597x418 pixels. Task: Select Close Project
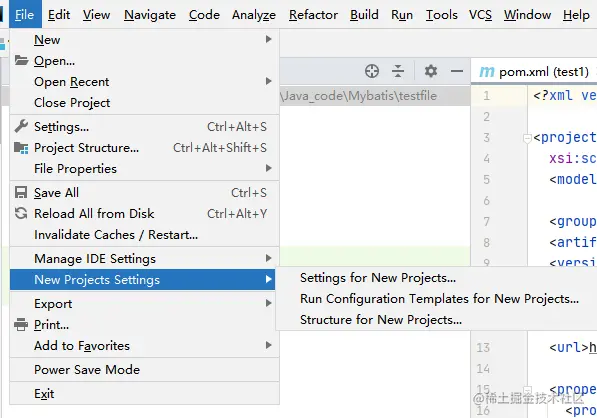click(144, 102)
